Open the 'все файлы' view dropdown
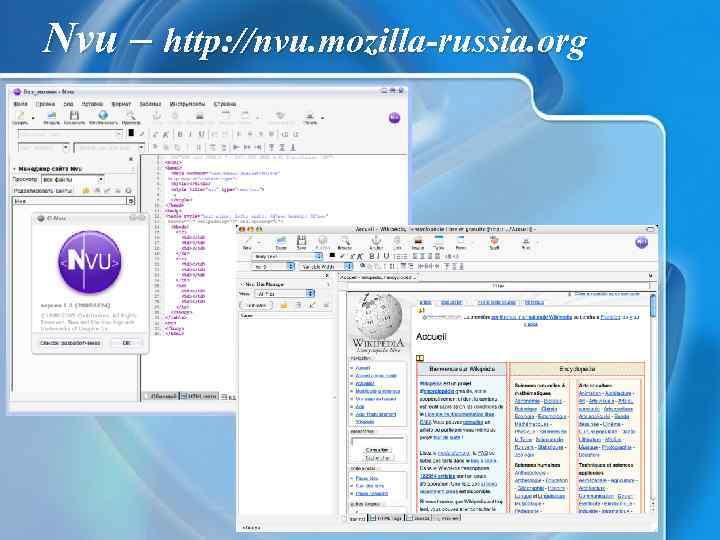 click(73, 180)
